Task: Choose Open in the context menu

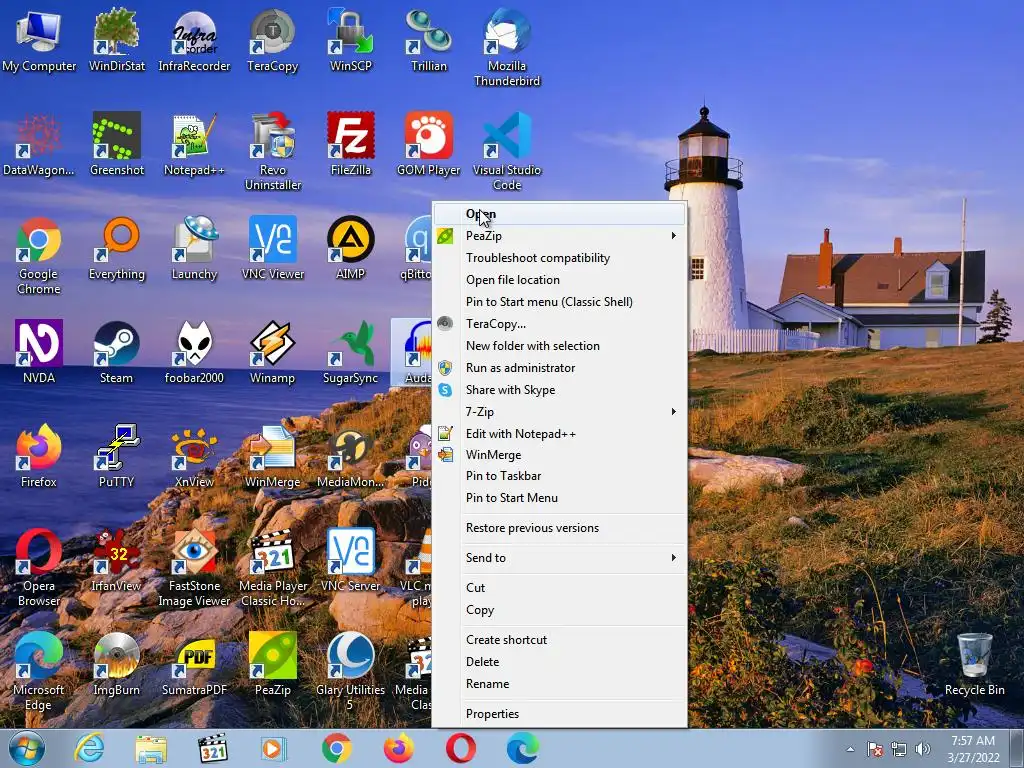Action: [x=560, y=214]
